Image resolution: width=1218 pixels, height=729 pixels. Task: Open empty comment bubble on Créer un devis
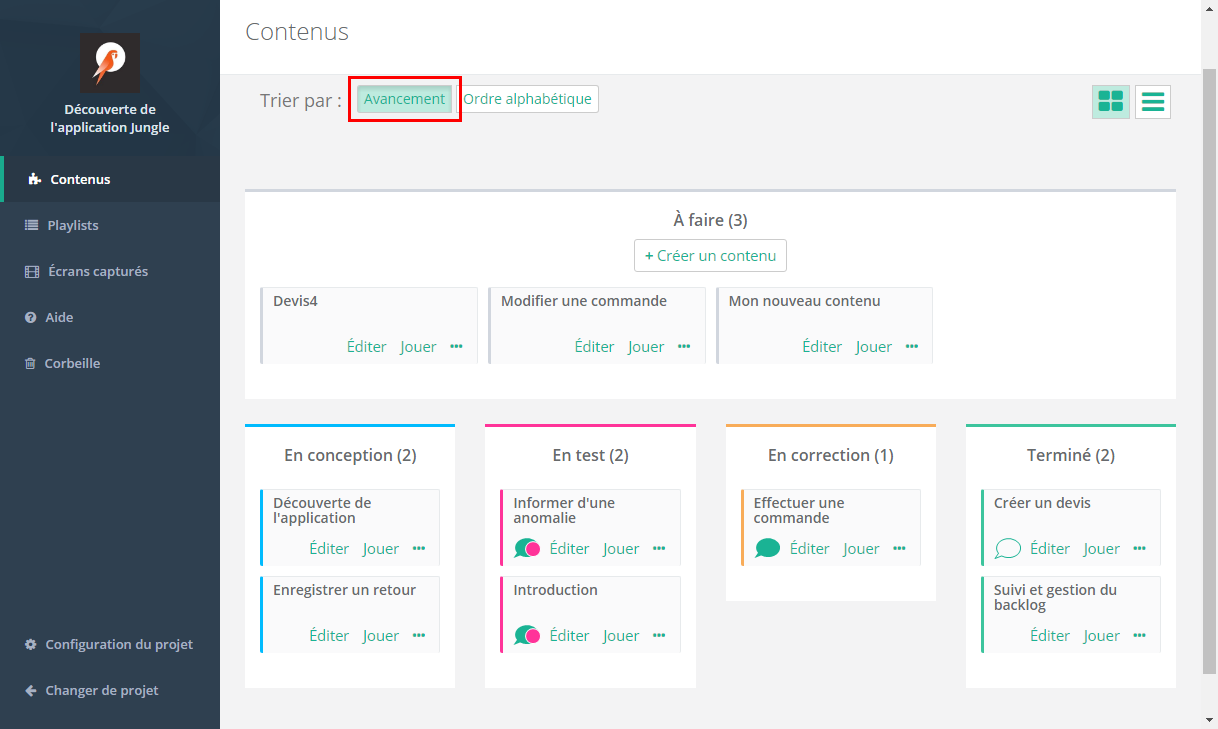coord(1007,548)
